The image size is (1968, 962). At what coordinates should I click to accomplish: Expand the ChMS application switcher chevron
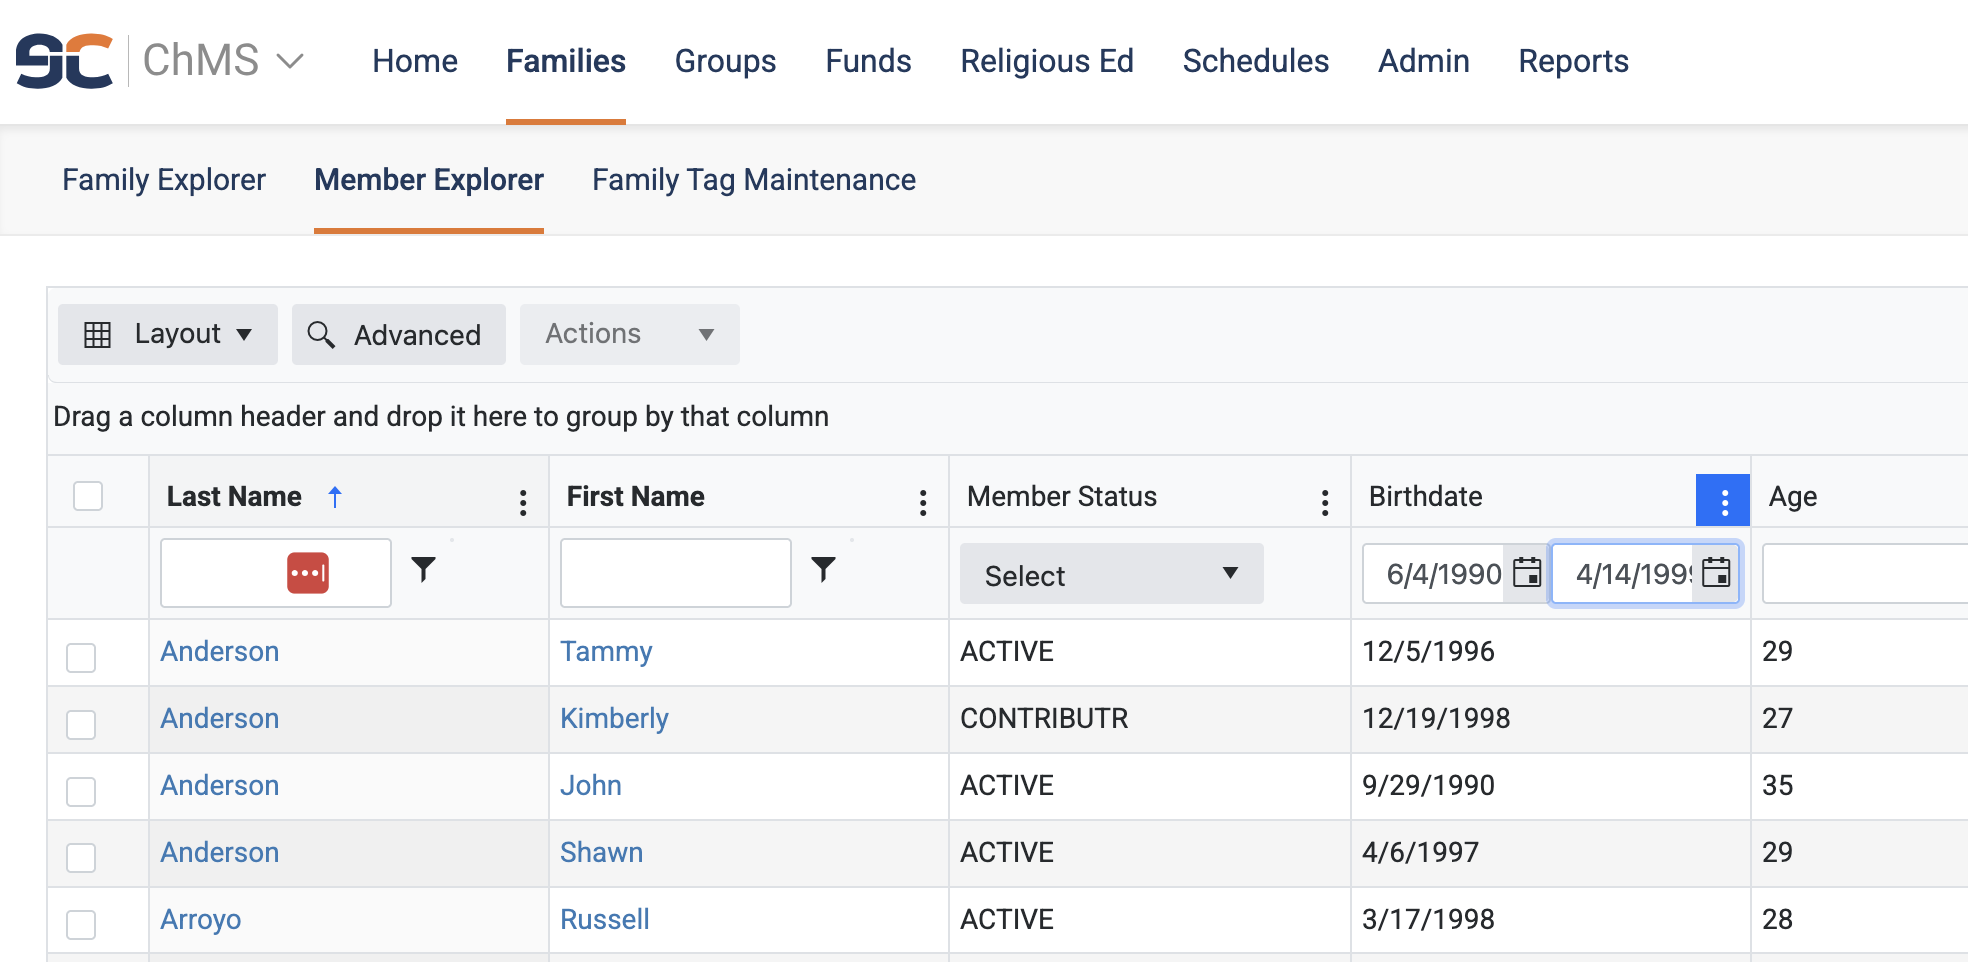click(x=290, y=62)
